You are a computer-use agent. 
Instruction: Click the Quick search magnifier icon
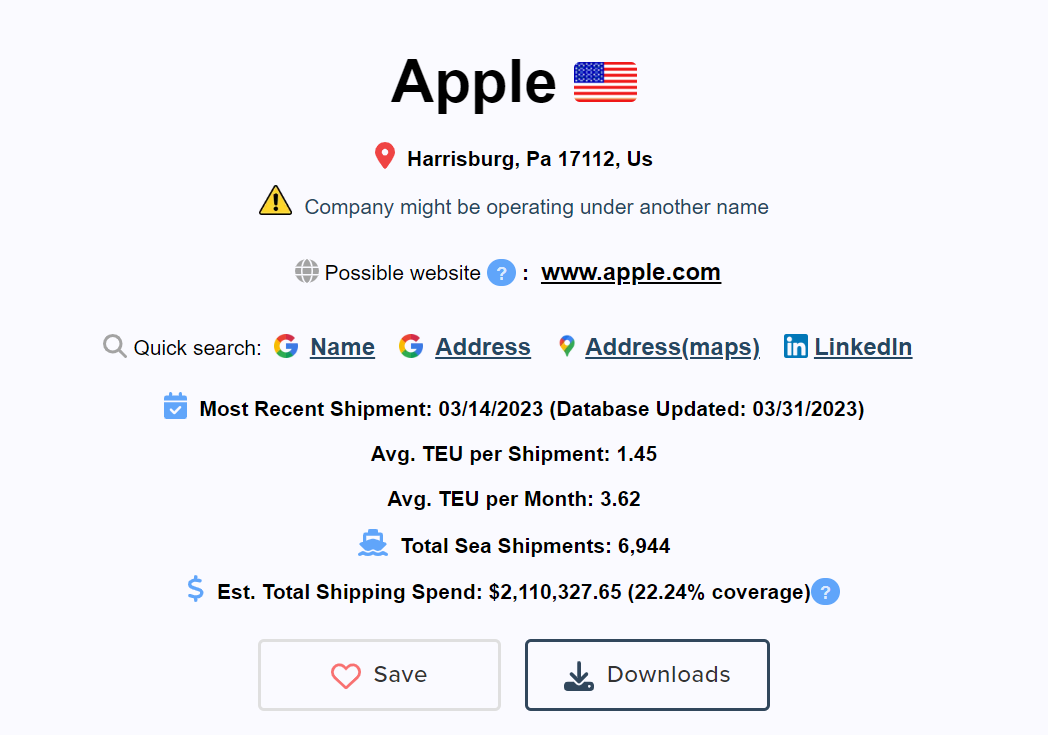(x=115, y=346)
